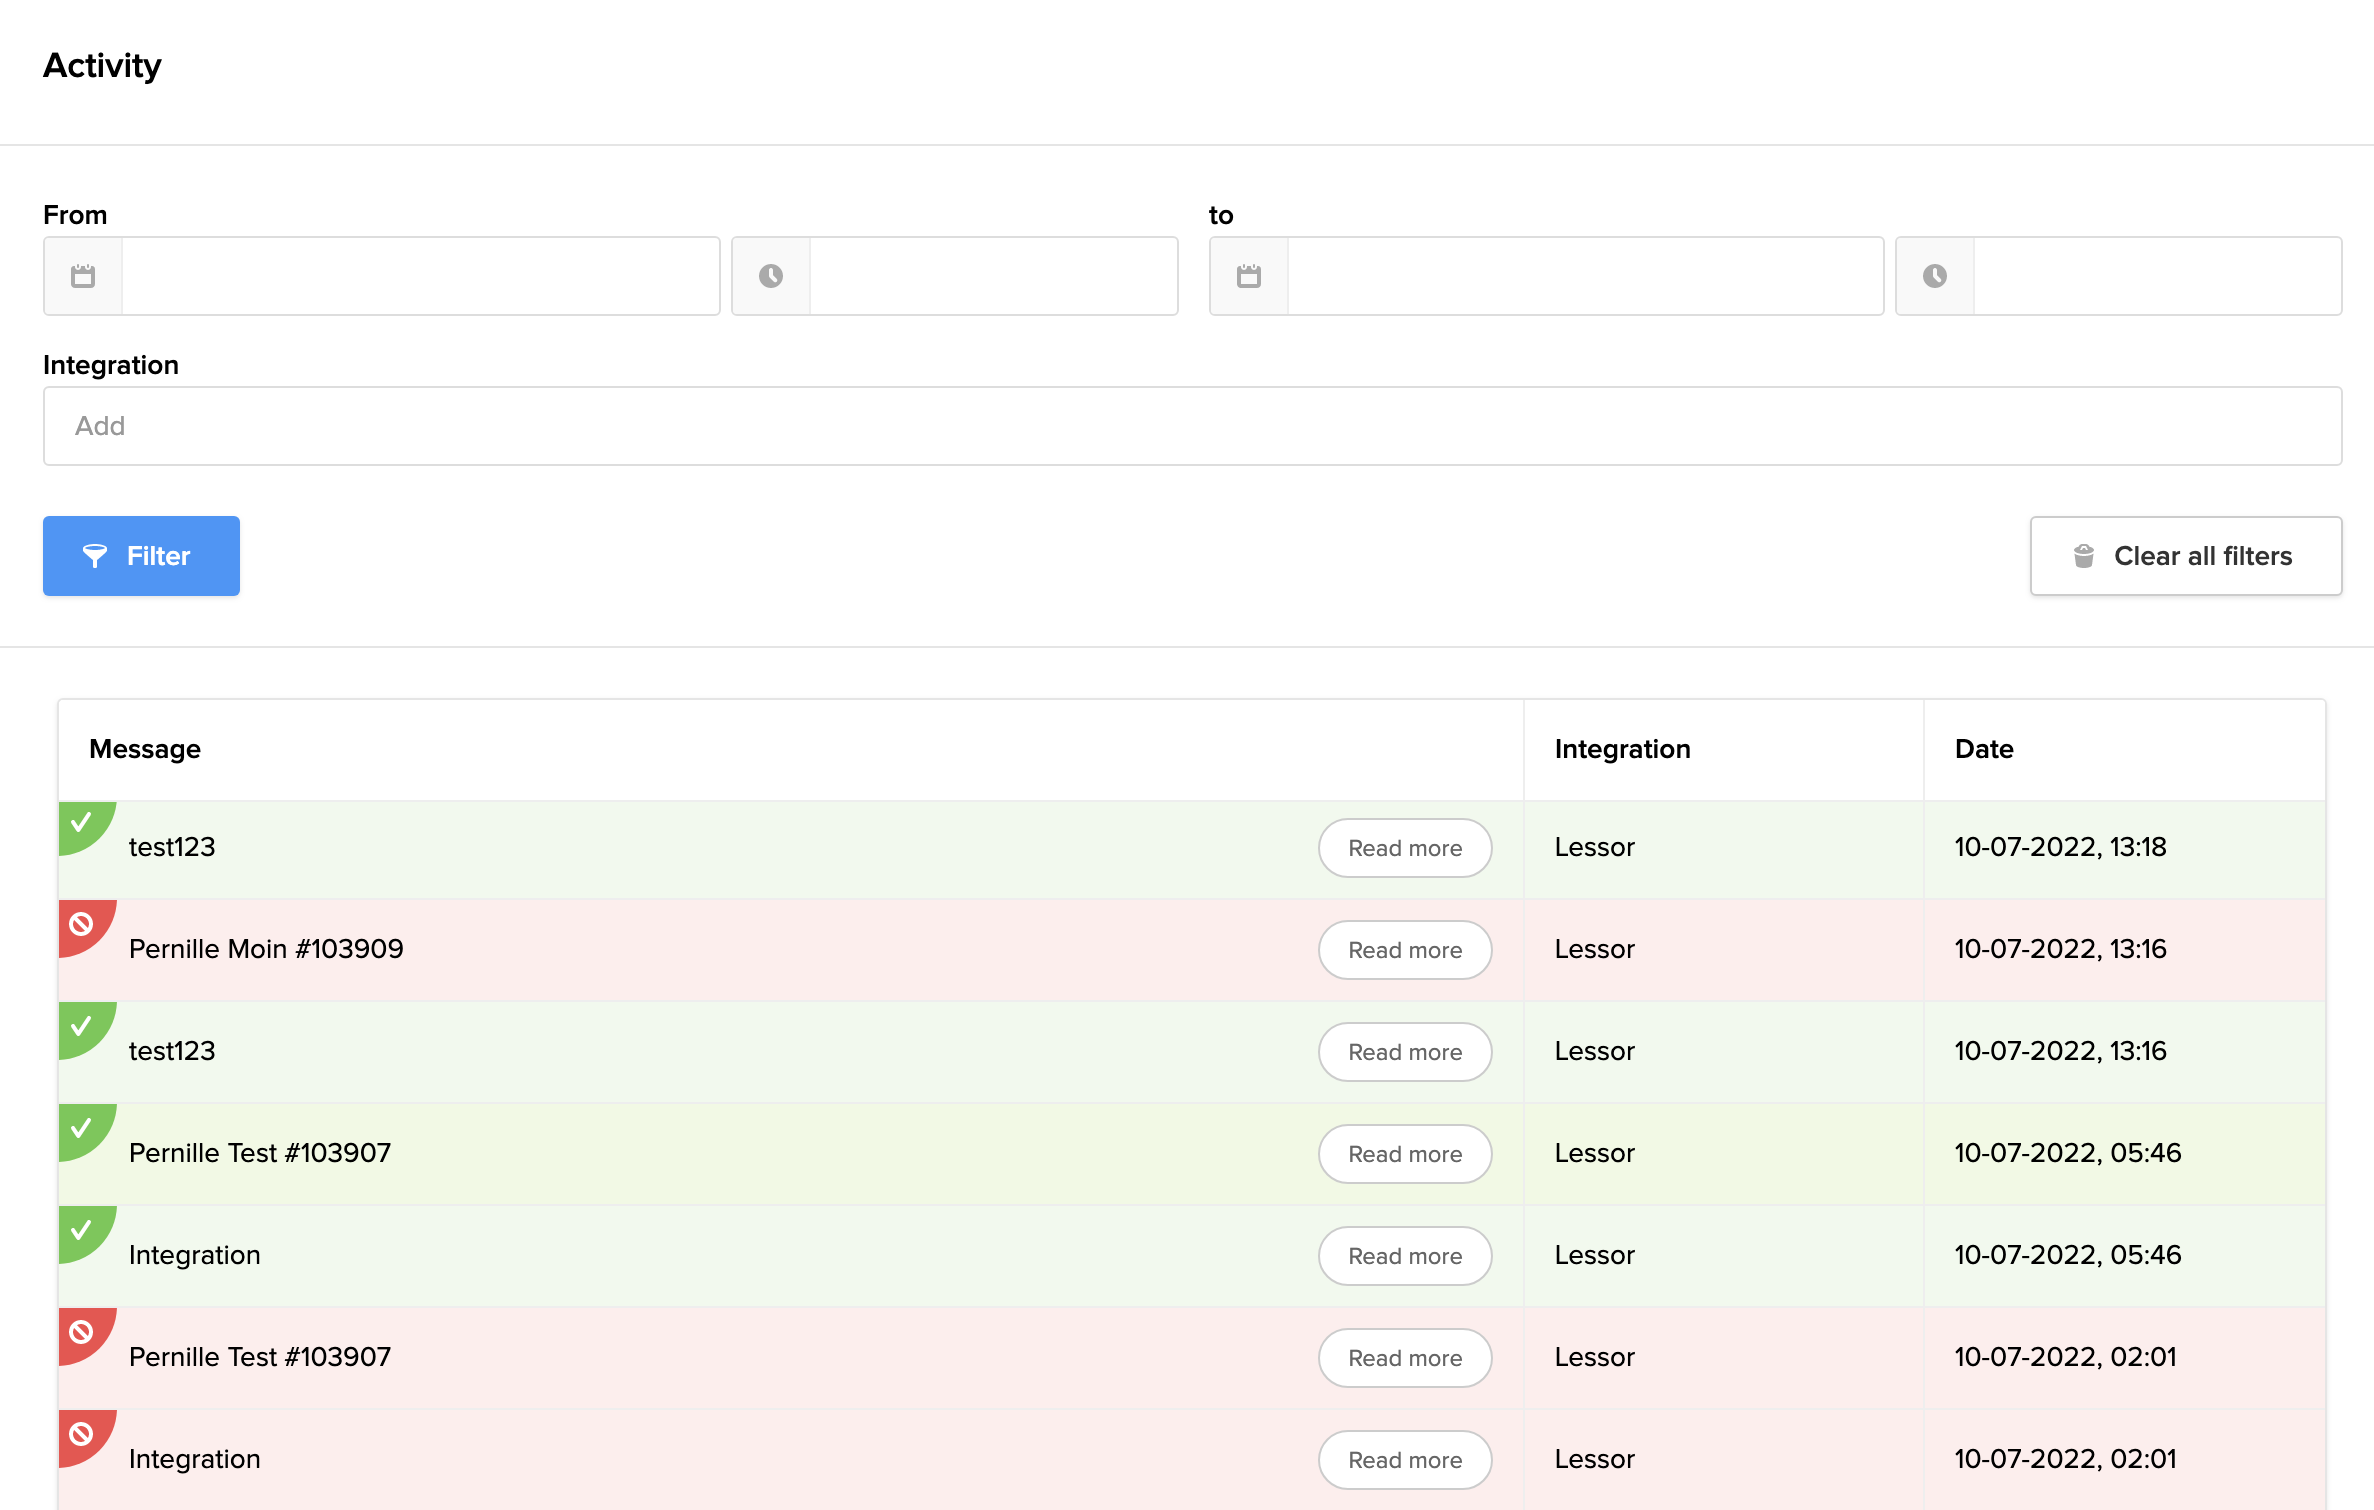Click green checkmark icon on first test123 row
Viewport: 2374px width, 1510px height.
click(82, 823)
